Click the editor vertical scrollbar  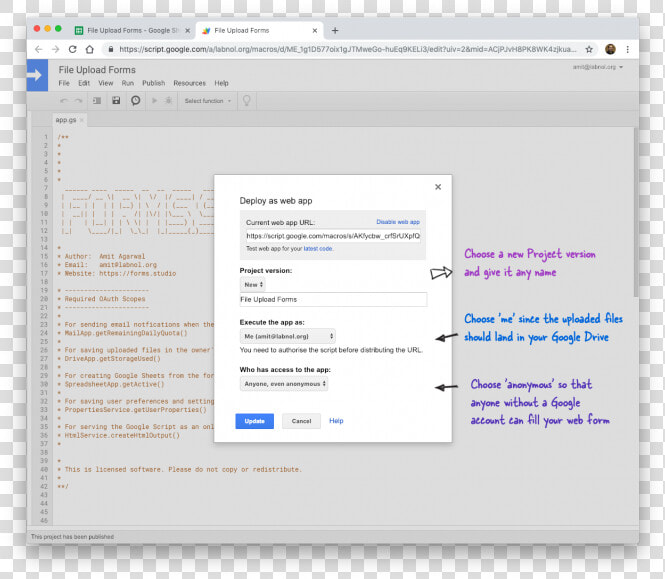pyautogui.click(x=635, y=212)
